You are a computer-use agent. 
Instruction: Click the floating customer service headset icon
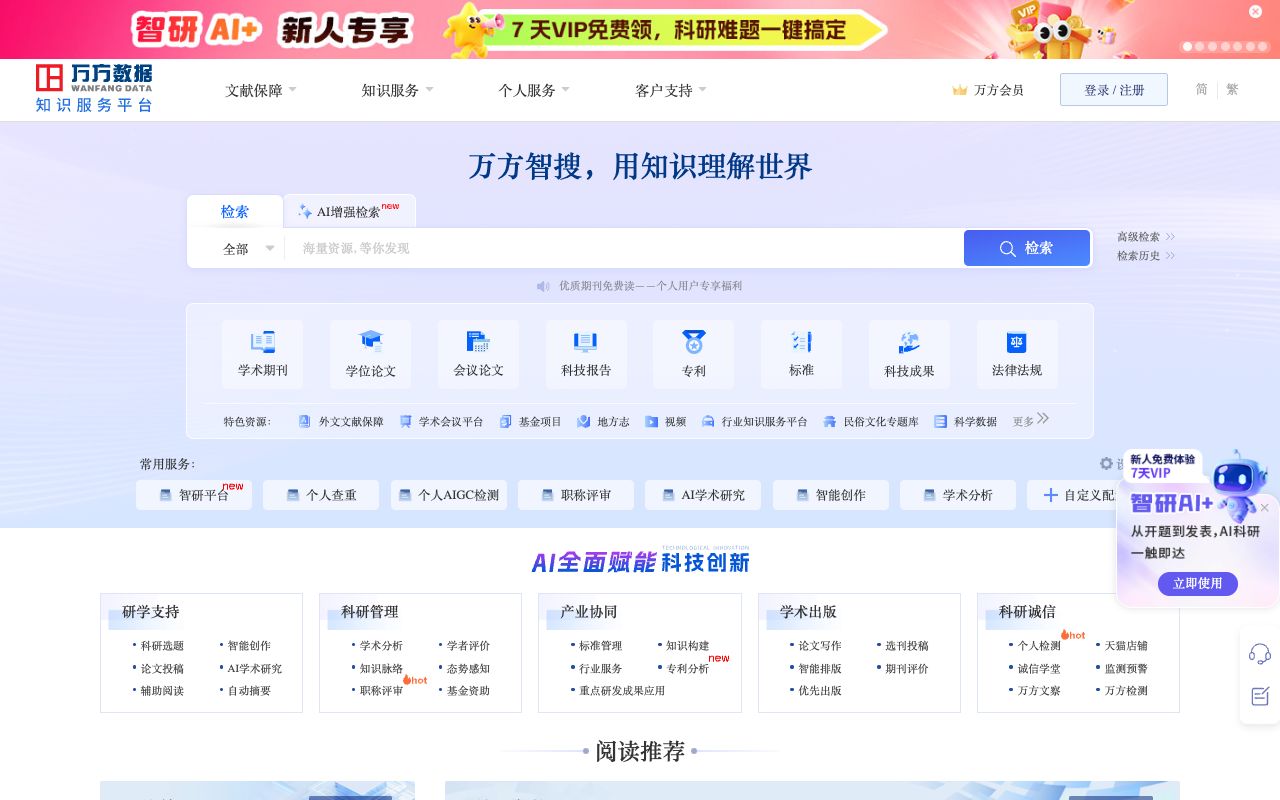[1259, 653]
